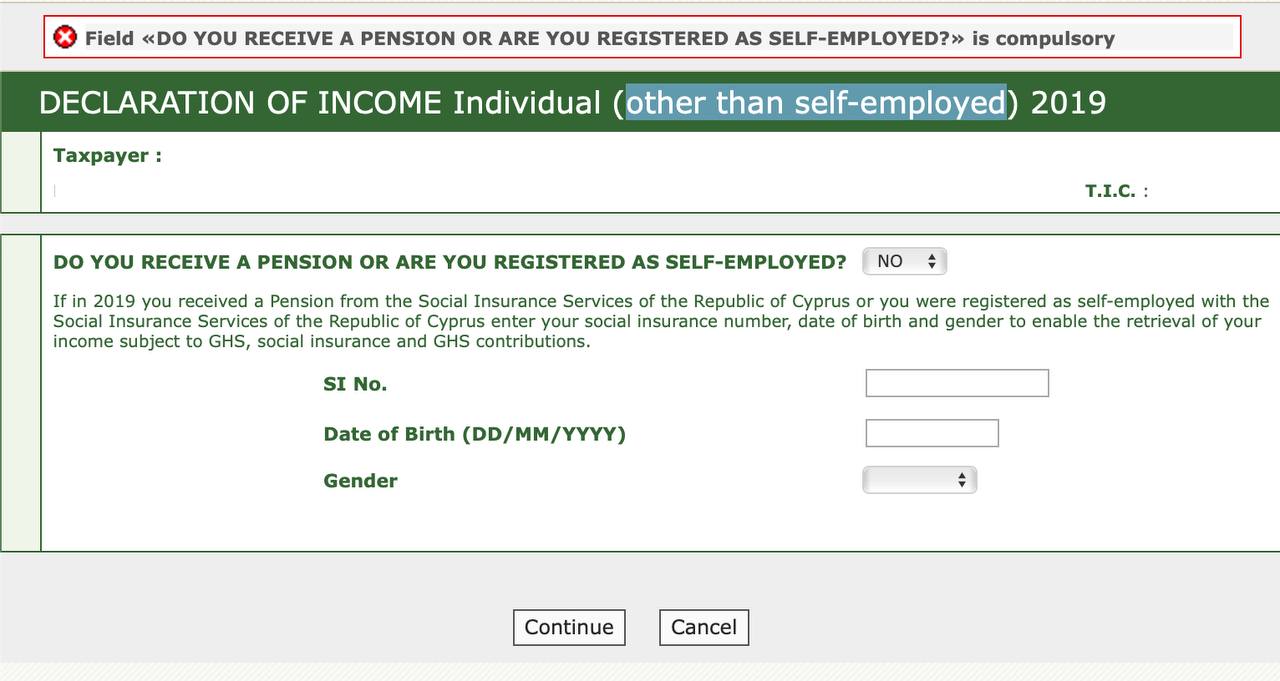The width and height of the screenshot is (1280, 681).
Task: Click the T.I.C. label
Action: click(1117, 191)
